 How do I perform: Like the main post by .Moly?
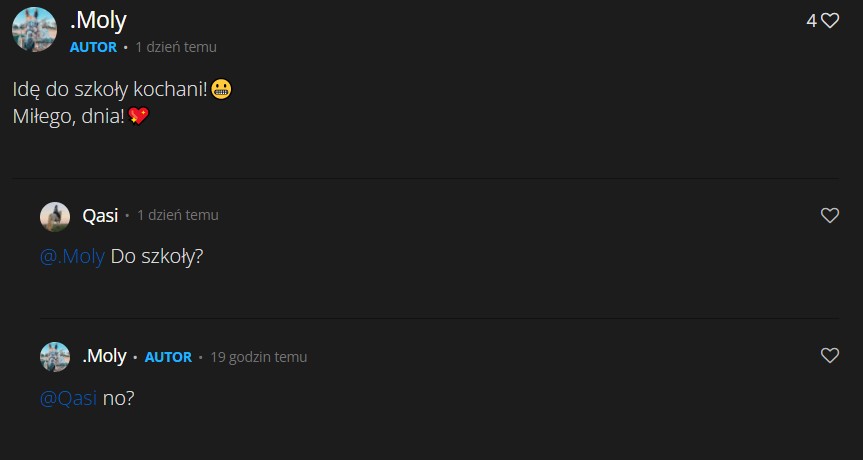click(x=830, y=20)
